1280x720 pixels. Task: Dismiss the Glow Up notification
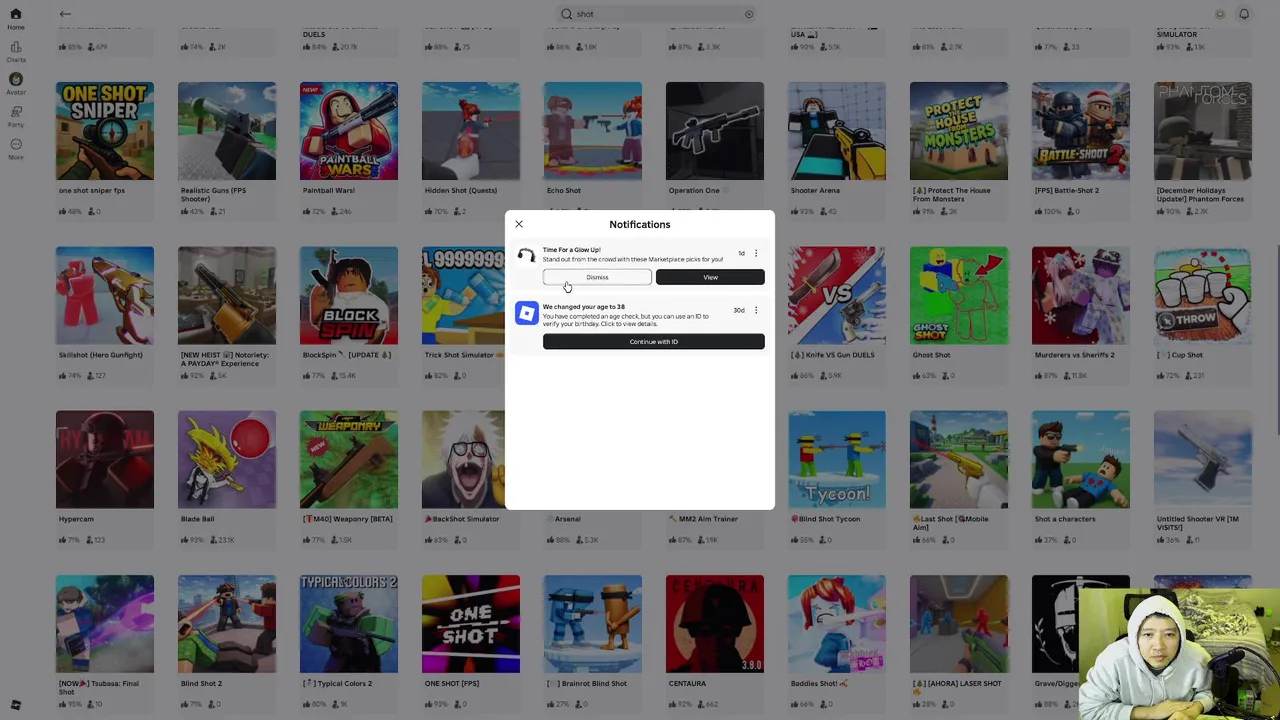click(x=597, y=277)
